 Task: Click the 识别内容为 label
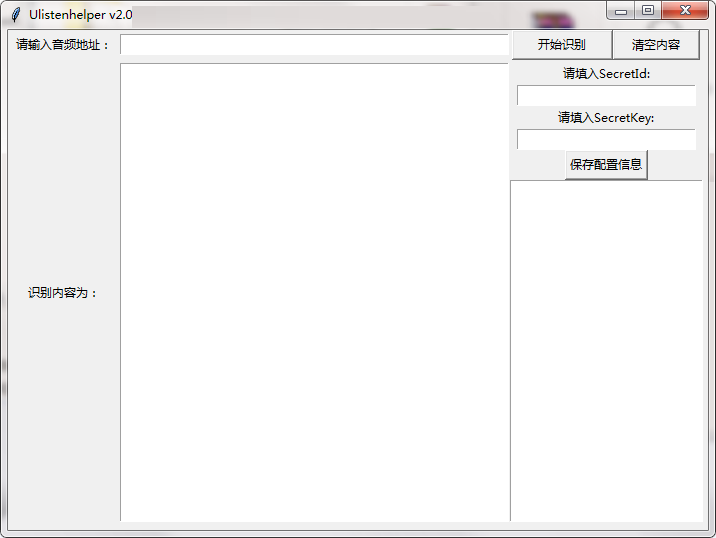pyautogui.click(x=63, y=293)
